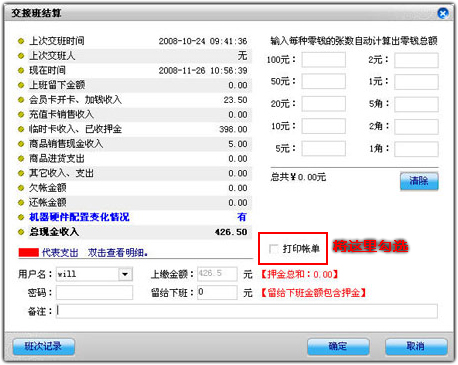Click the 留给下班 amount field
The height and width of the screenshot is (365, 458).
pos(217,292)
